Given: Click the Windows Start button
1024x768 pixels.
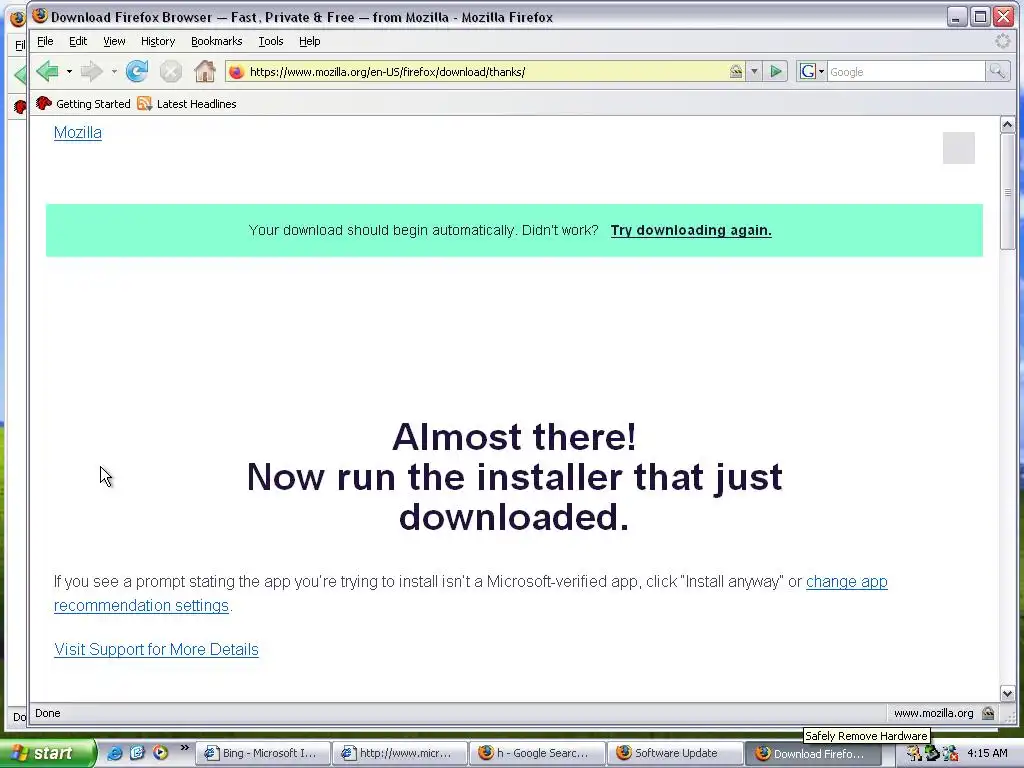Looking at the screenshot, I should tap(47, 754).
